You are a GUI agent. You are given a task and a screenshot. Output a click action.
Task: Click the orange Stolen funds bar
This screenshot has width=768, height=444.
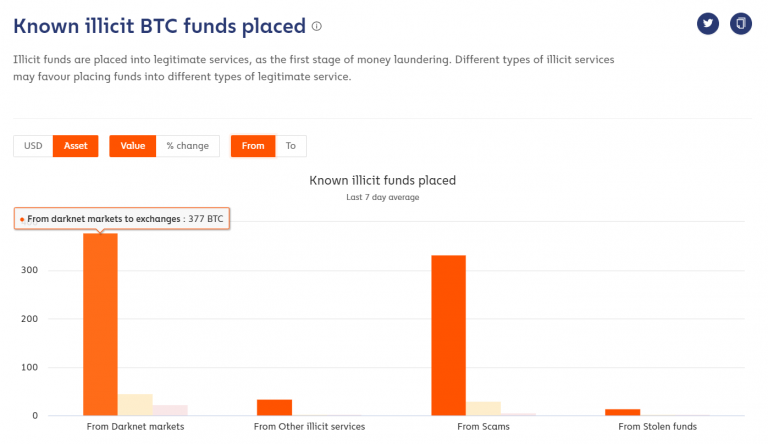click(x=622, y=412)
